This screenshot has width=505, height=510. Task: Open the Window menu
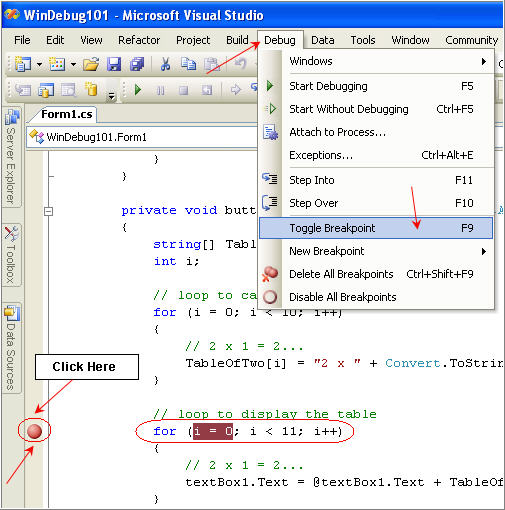[410, 40]
